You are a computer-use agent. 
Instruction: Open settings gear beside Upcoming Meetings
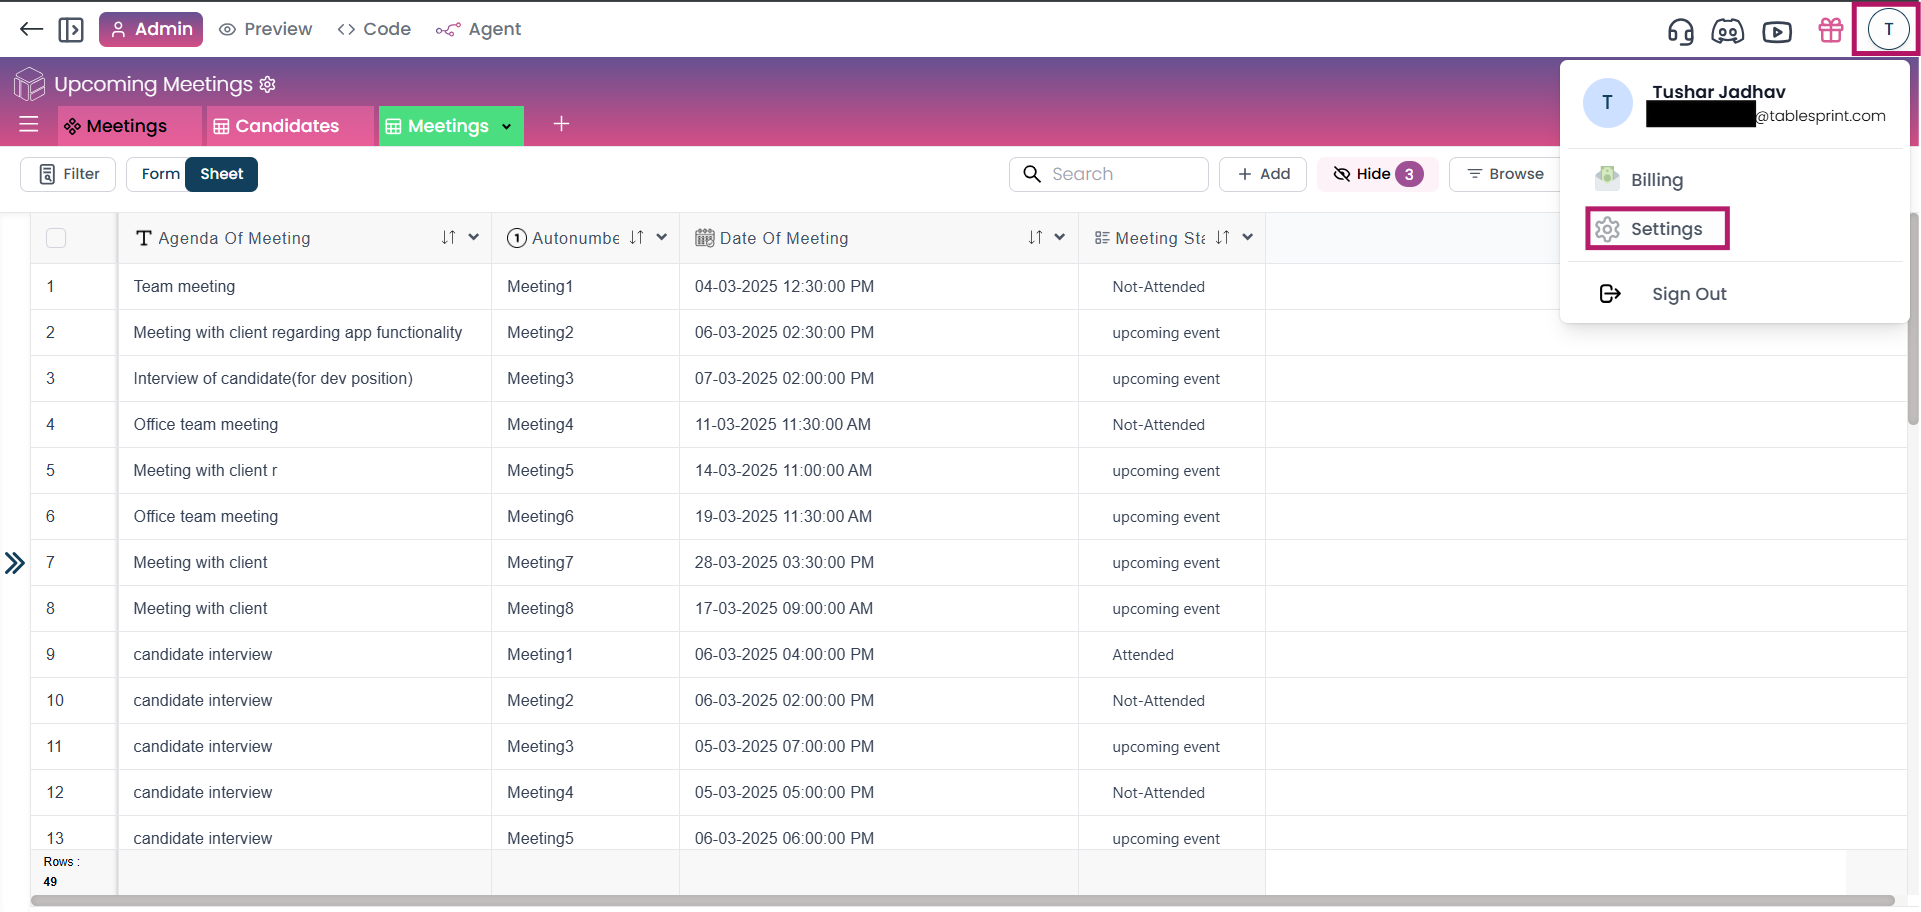pyautogui.click(x=268, y=84)
